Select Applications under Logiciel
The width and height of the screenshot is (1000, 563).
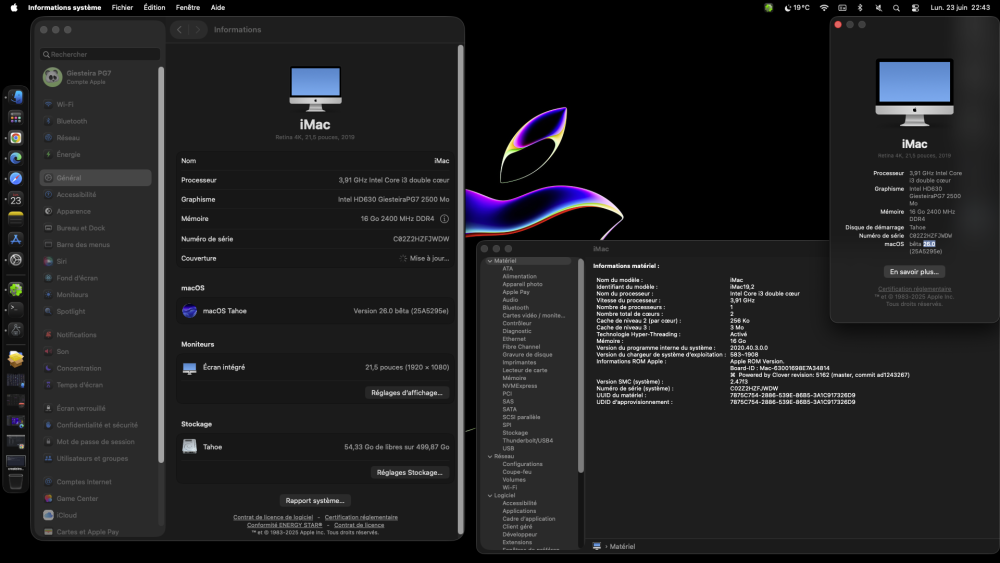coord(519,511)
